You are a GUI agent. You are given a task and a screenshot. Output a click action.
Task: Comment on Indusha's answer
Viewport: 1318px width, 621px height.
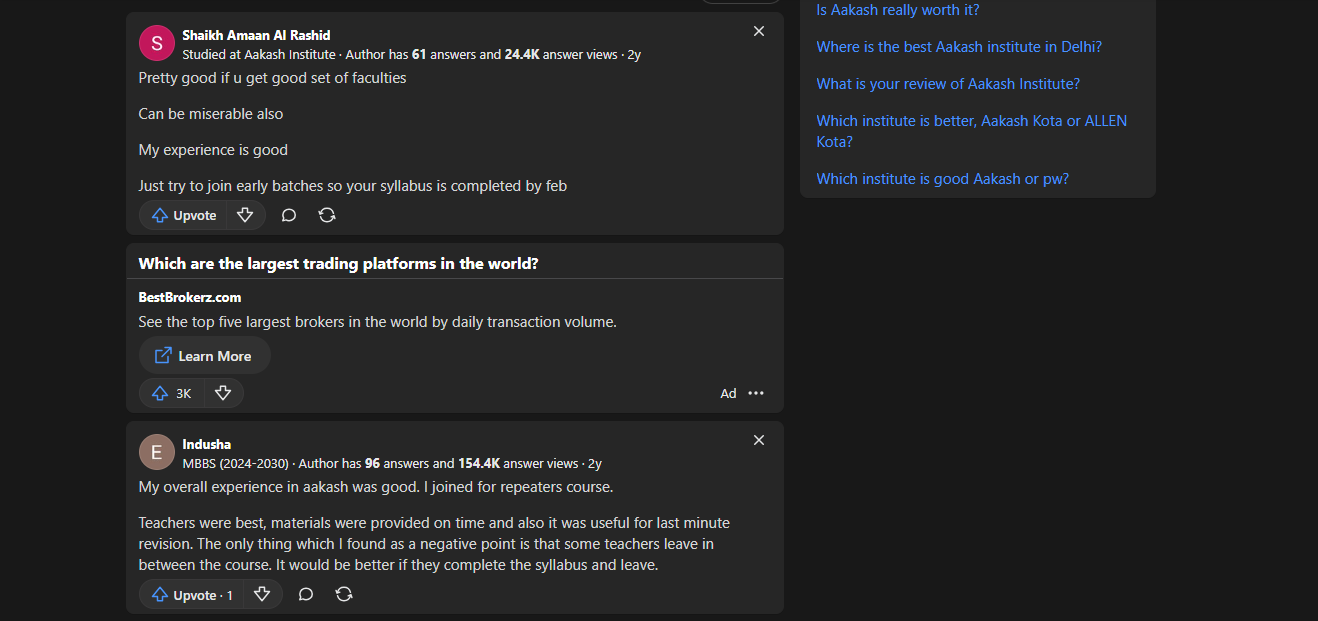pos(306,594)
